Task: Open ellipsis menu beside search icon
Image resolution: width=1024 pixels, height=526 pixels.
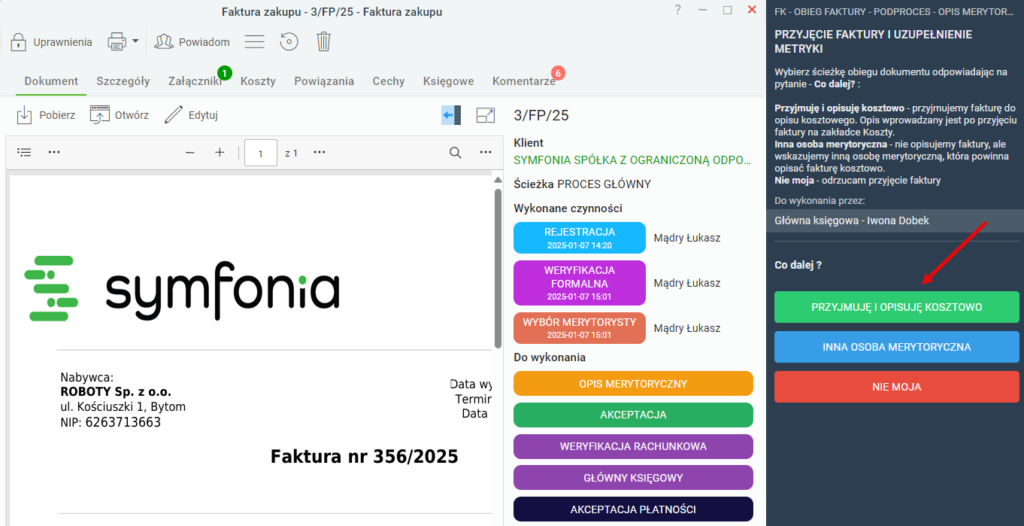Action: [485, 152]
